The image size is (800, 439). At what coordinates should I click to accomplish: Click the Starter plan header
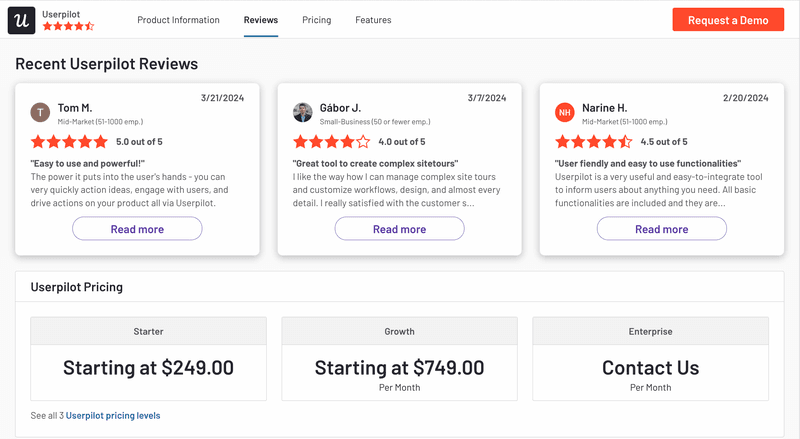click(148, 331)
